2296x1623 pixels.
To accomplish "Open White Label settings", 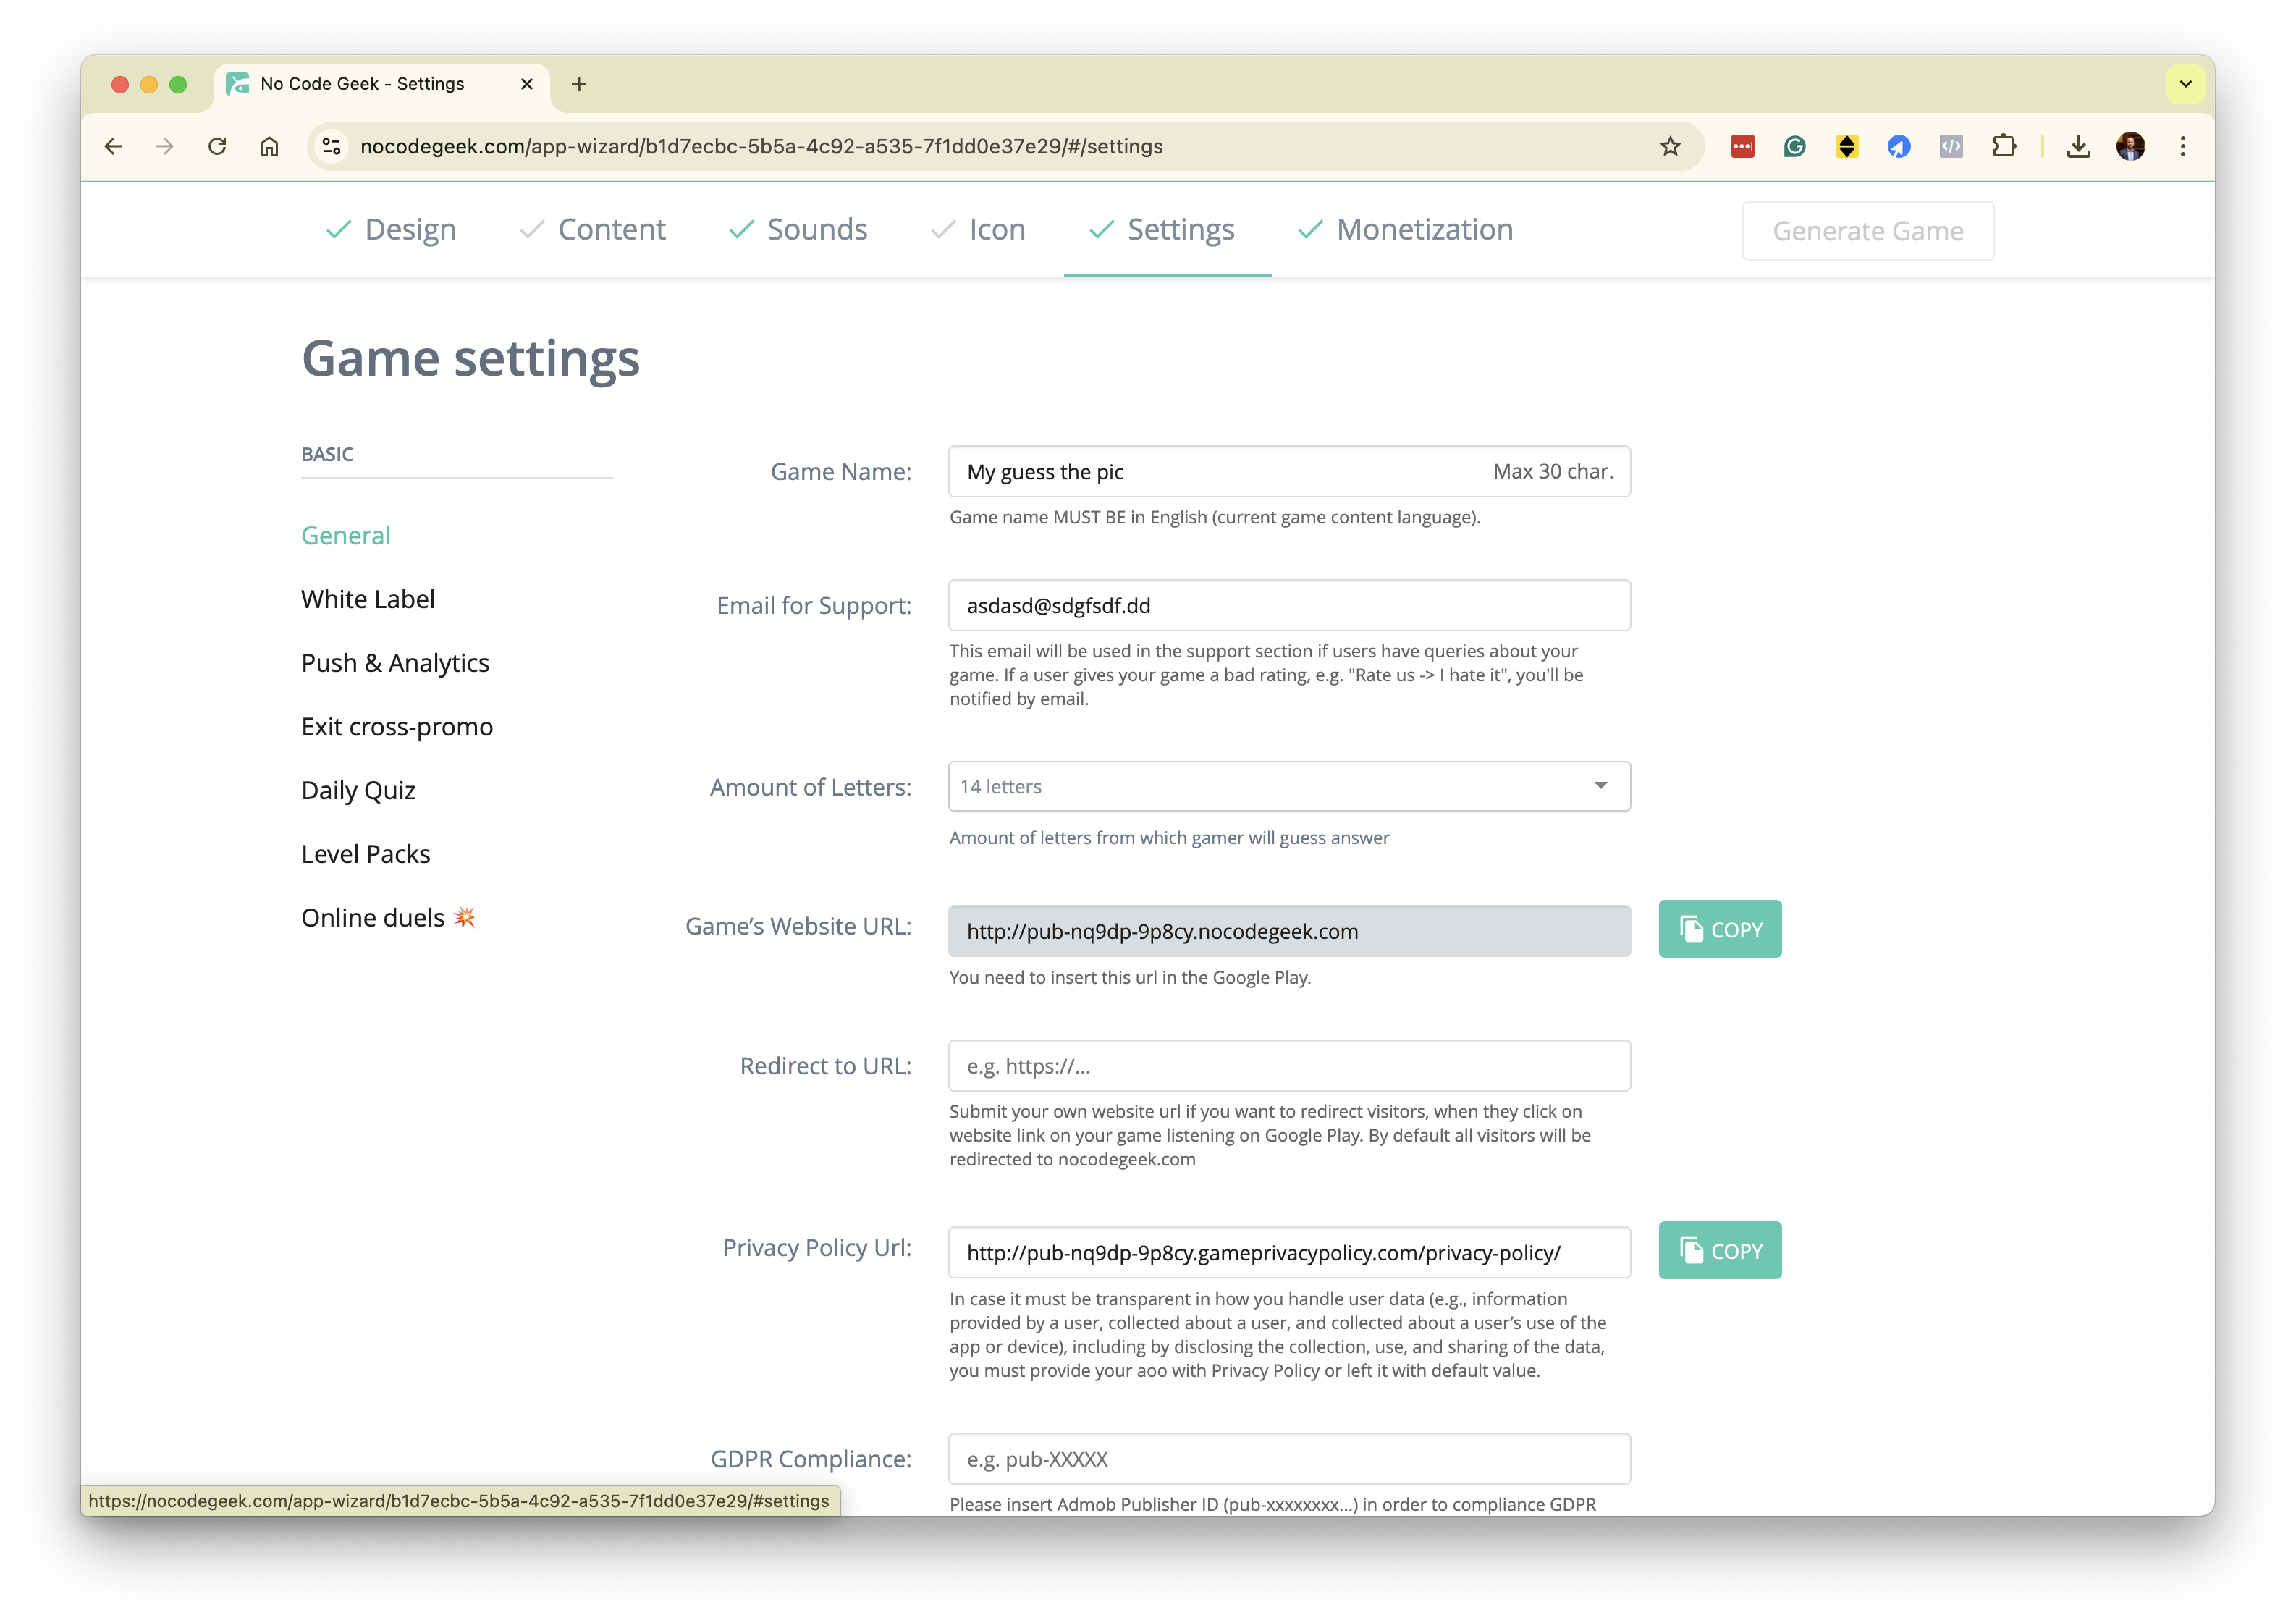I will [368, 599].
